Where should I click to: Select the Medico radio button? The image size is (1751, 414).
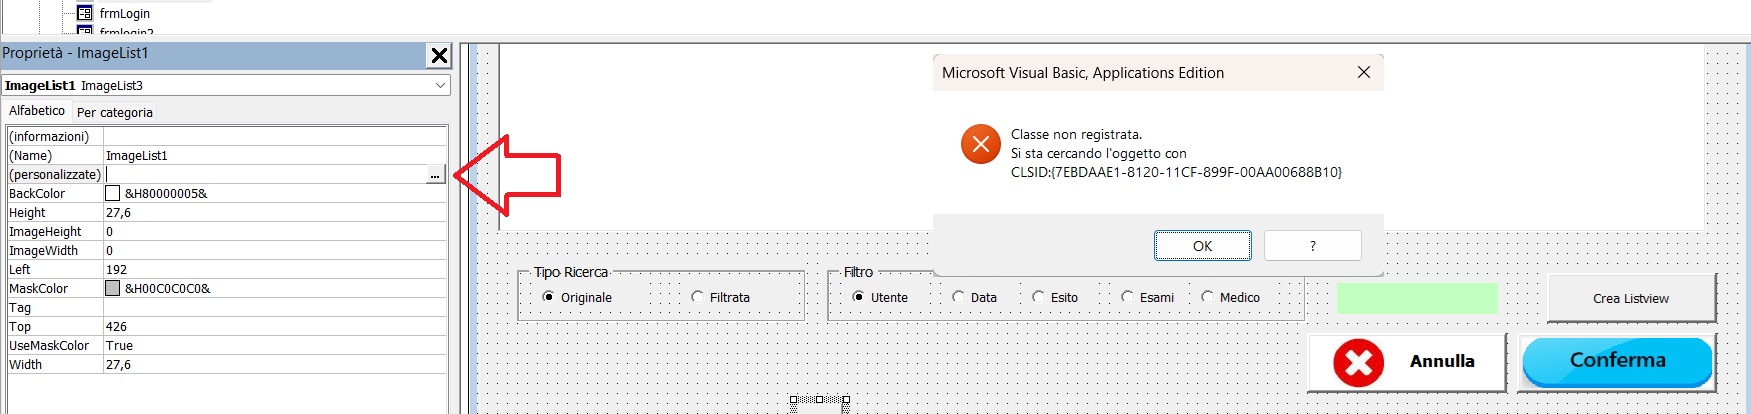pos(1207,297)
